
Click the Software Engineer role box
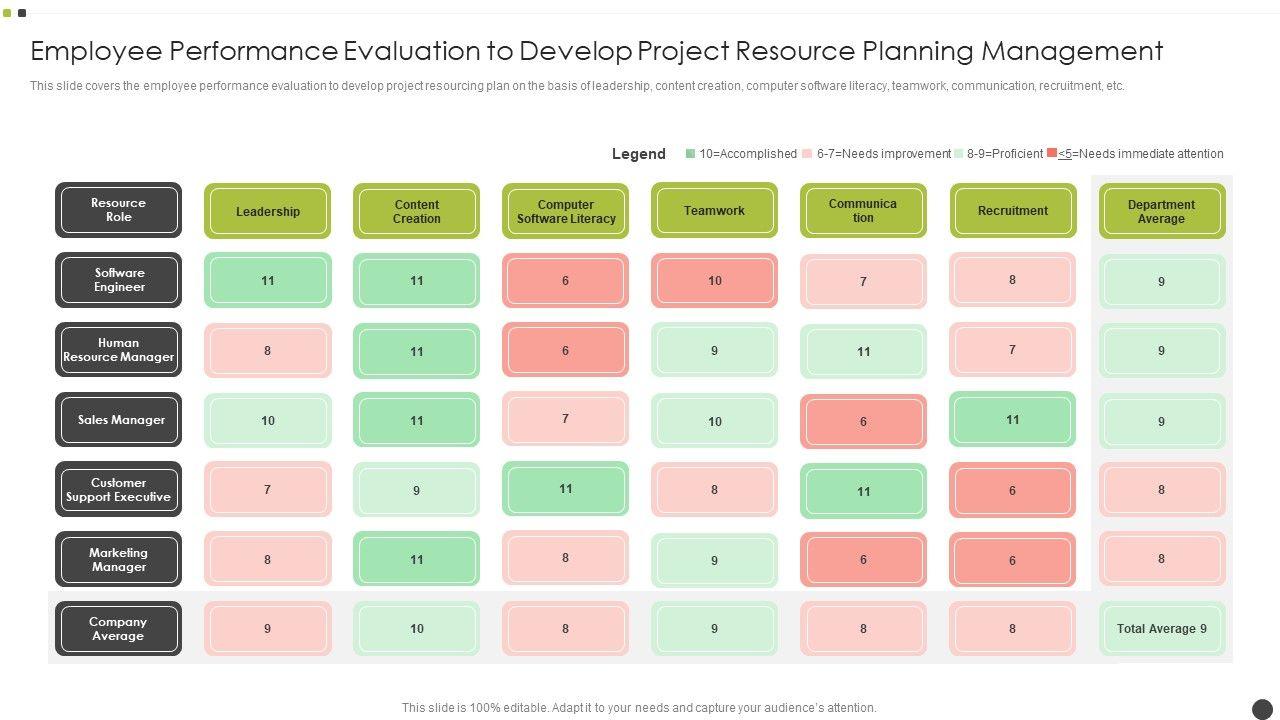click(119, 280)
